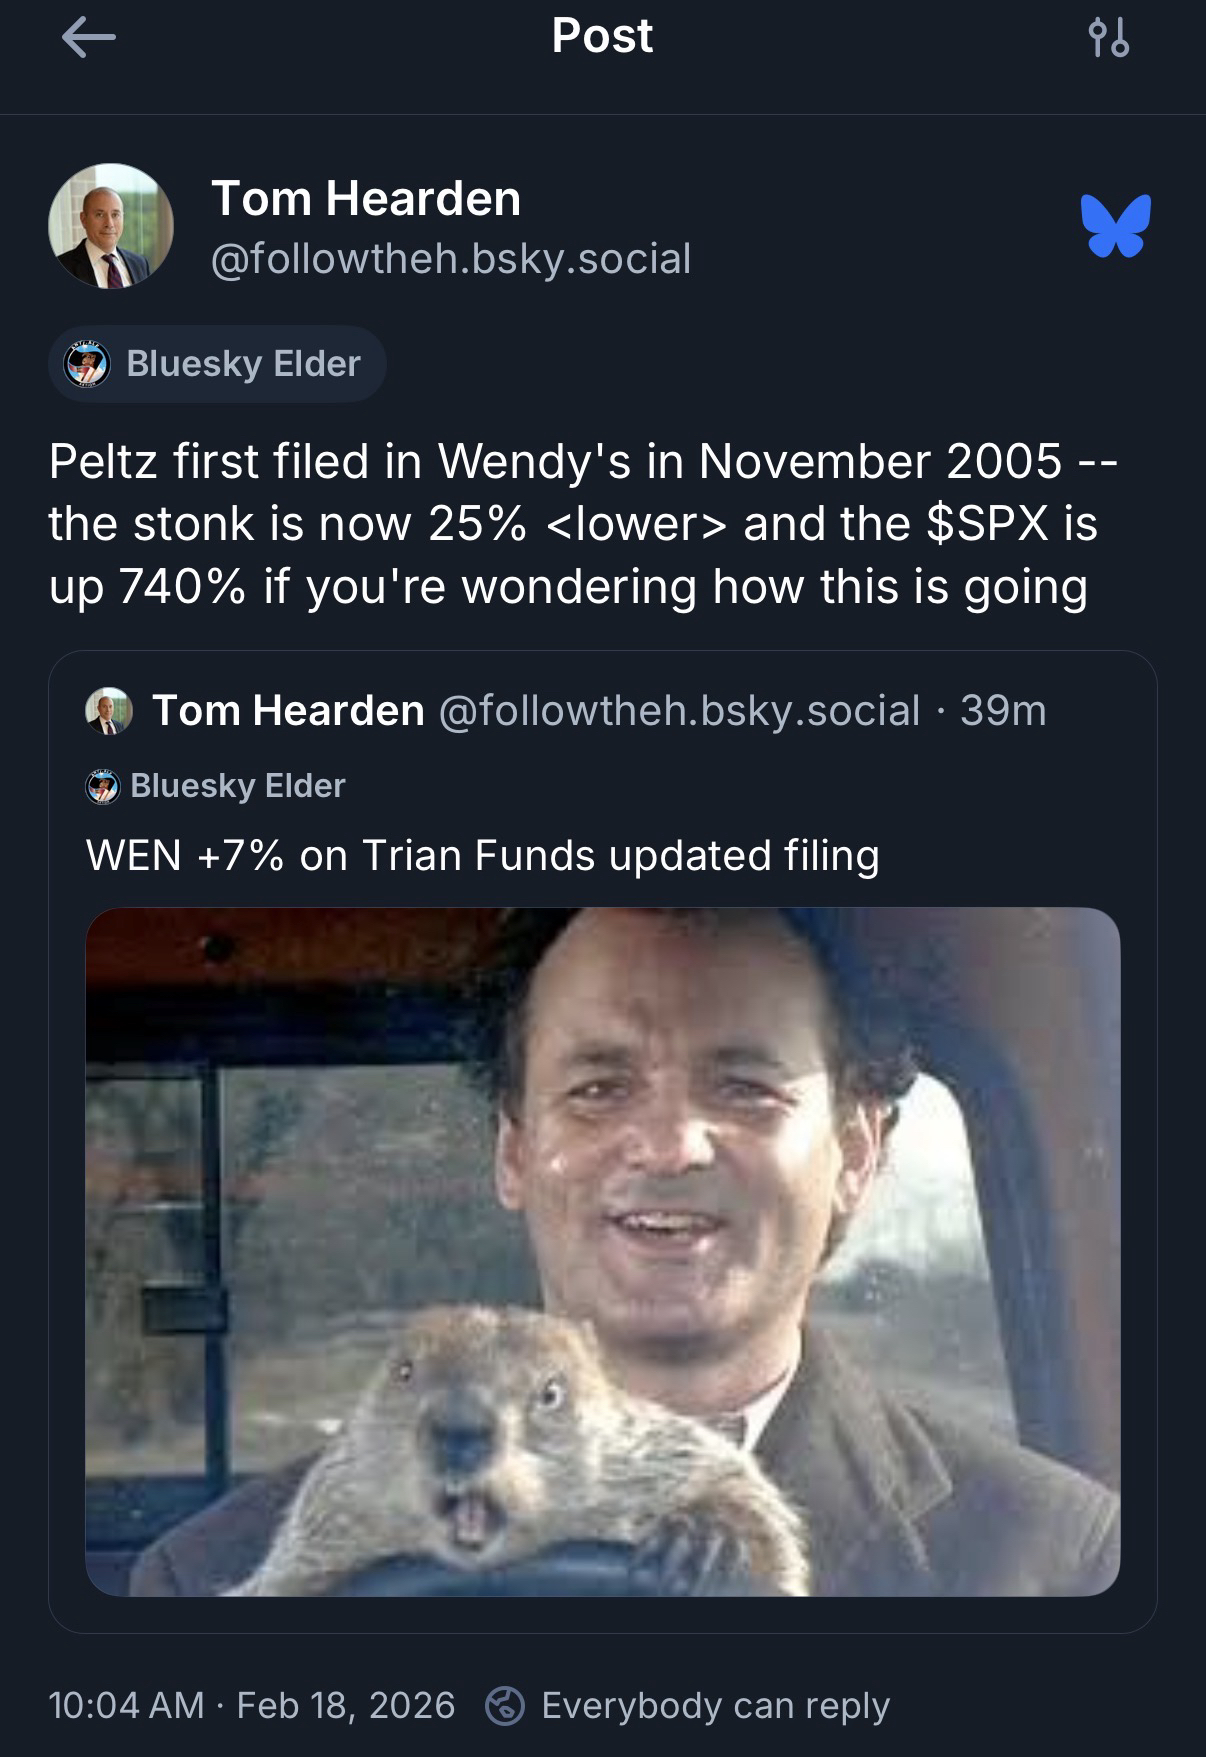Click the @followtheh.bsky.social handle under the name
Viewport: 1206px width, 1757px height.
pos(451,259)
